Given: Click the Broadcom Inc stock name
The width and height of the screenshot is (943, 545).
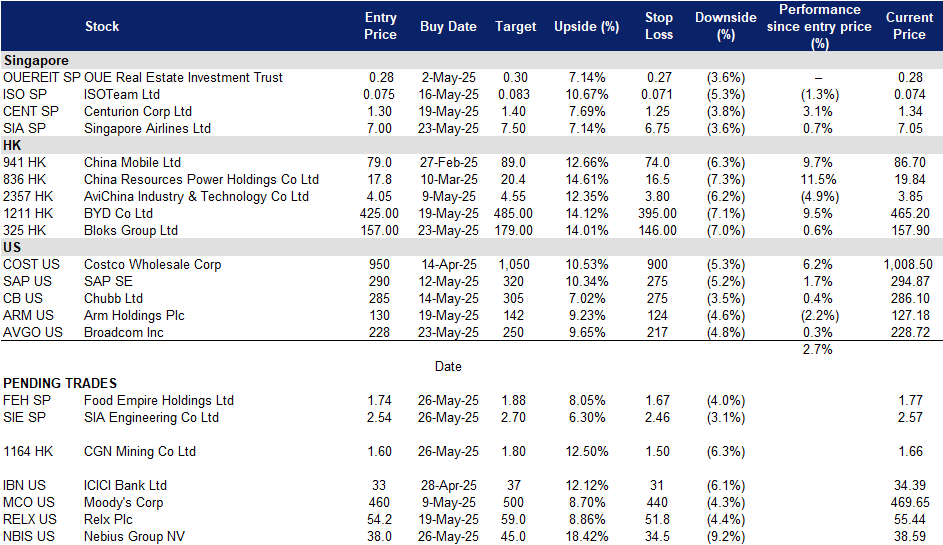Looking at the screenshot, I should [x=123, y=332].
